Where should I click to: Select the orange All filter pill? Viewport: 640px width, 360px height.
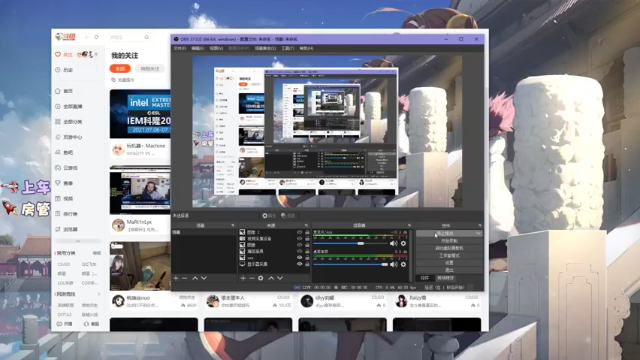(120, 69)
